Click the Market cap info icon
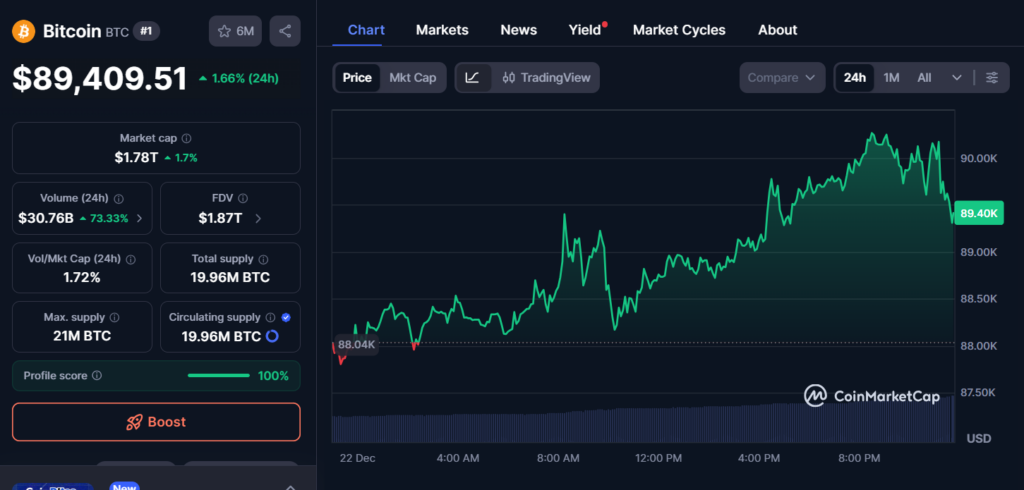Image resolution: width=1024 pixels, height=490 pixels. click(186, 138)
